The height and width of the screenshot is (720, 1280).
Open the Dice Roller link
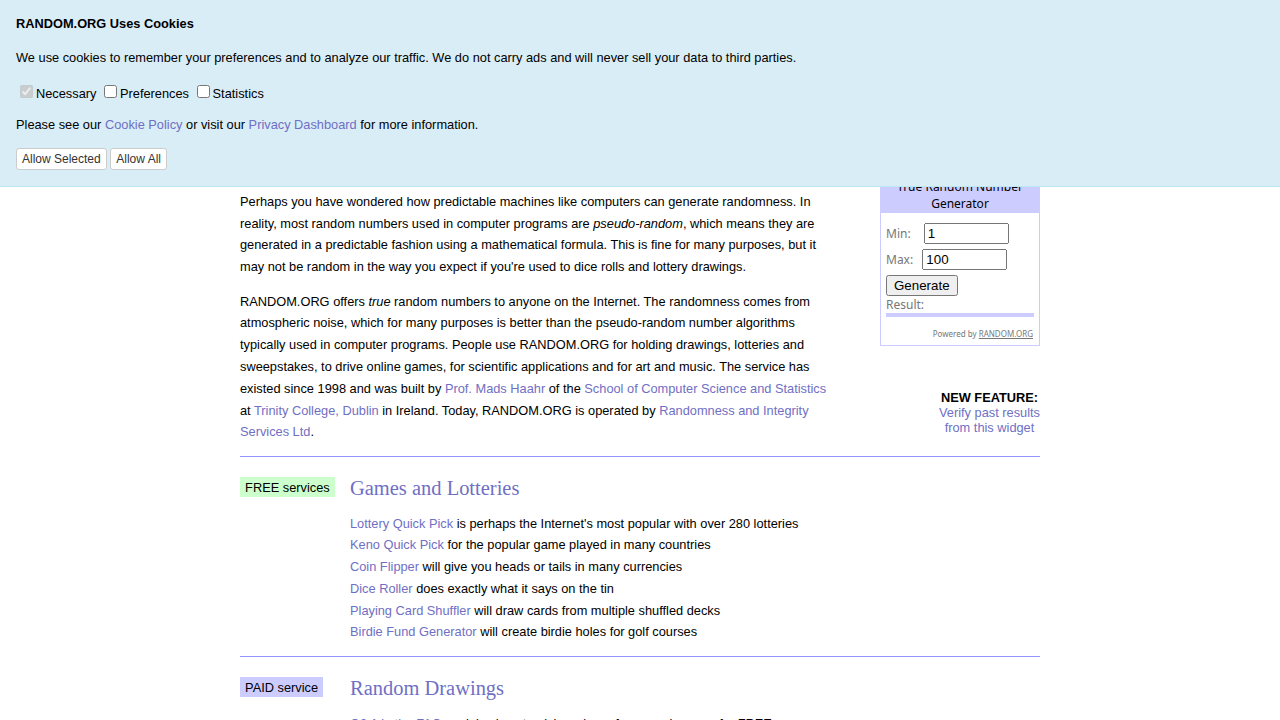(381, 589)
